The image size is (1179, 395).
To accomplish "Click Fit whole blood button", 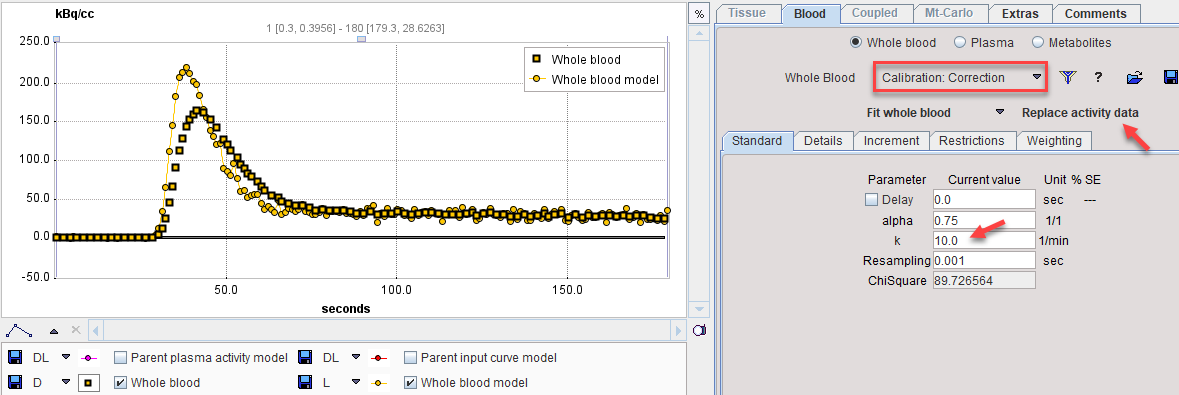I will tap(908, 113).
